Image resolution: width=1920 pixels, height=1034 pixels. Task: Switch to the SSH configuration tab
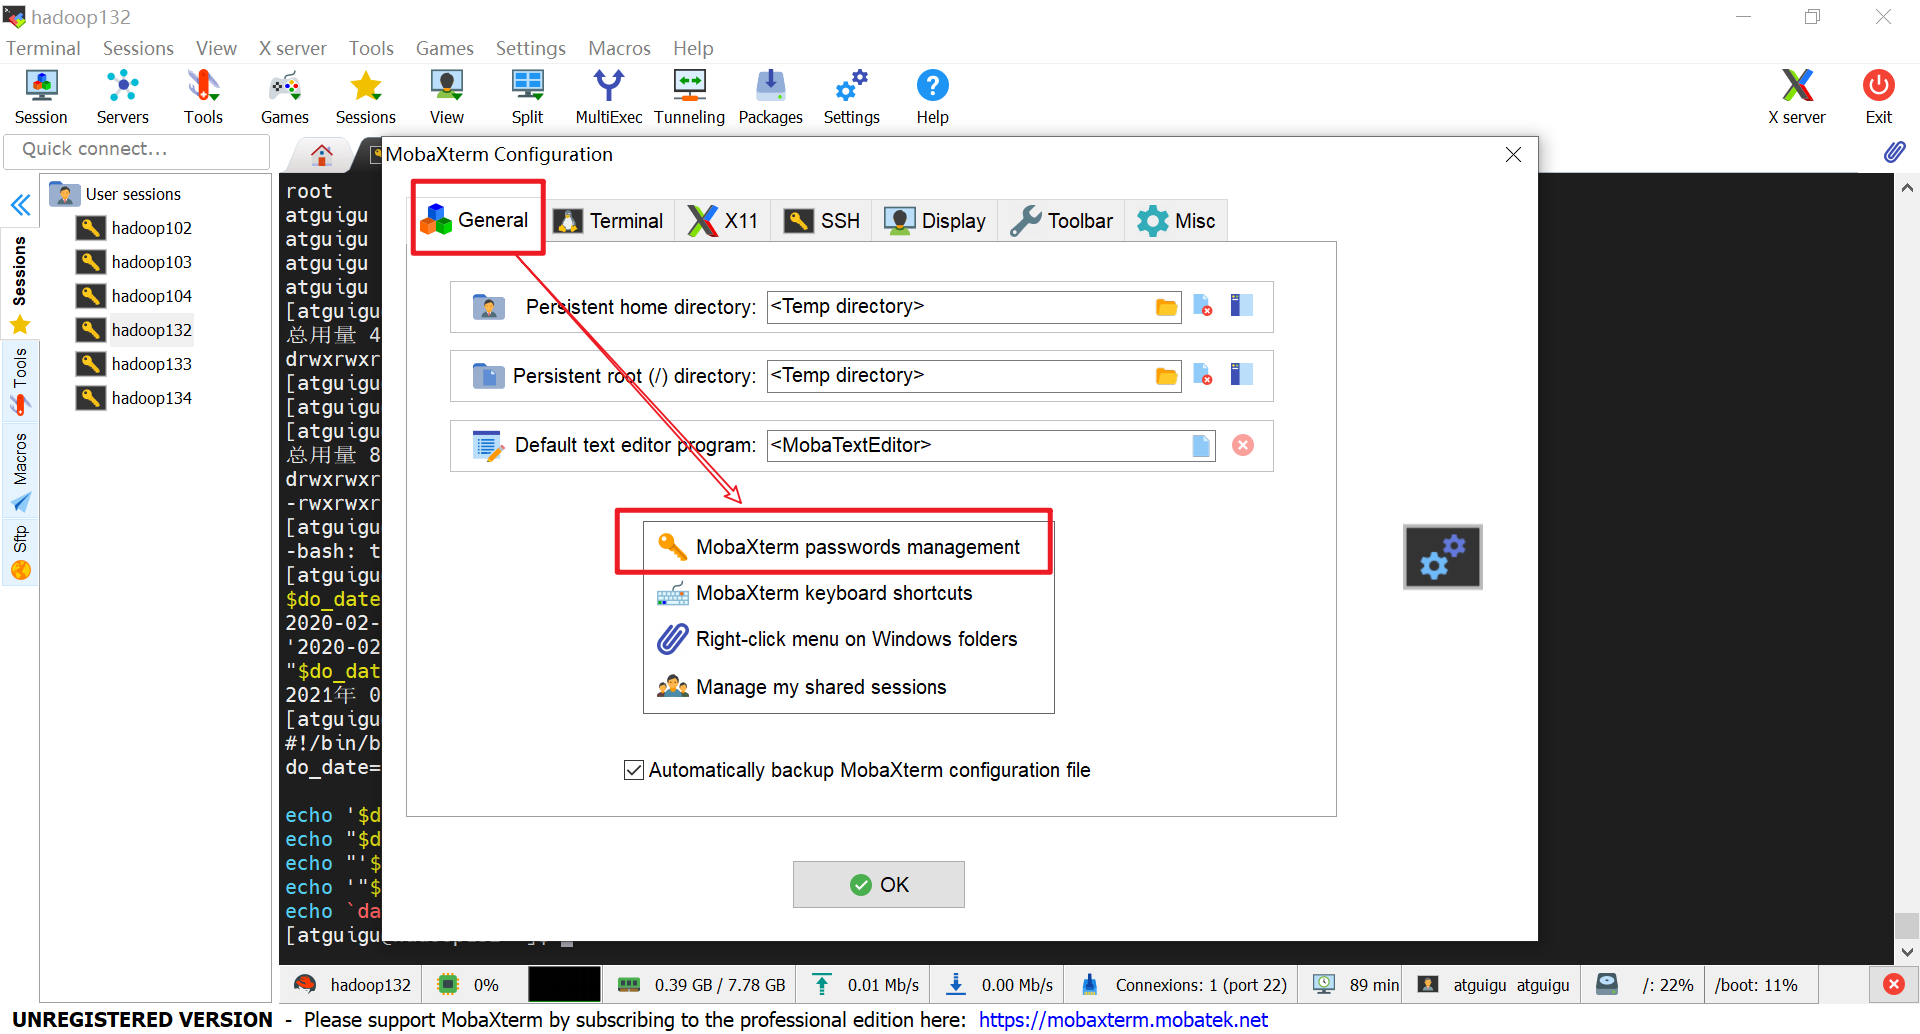coord(822,221)
